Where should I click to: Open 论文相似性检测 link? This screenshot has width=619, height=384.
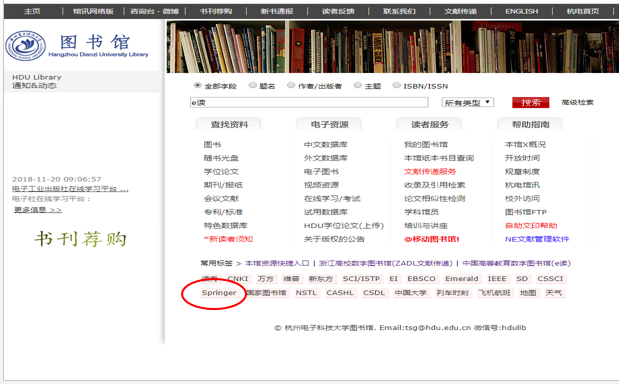point(435,199)
